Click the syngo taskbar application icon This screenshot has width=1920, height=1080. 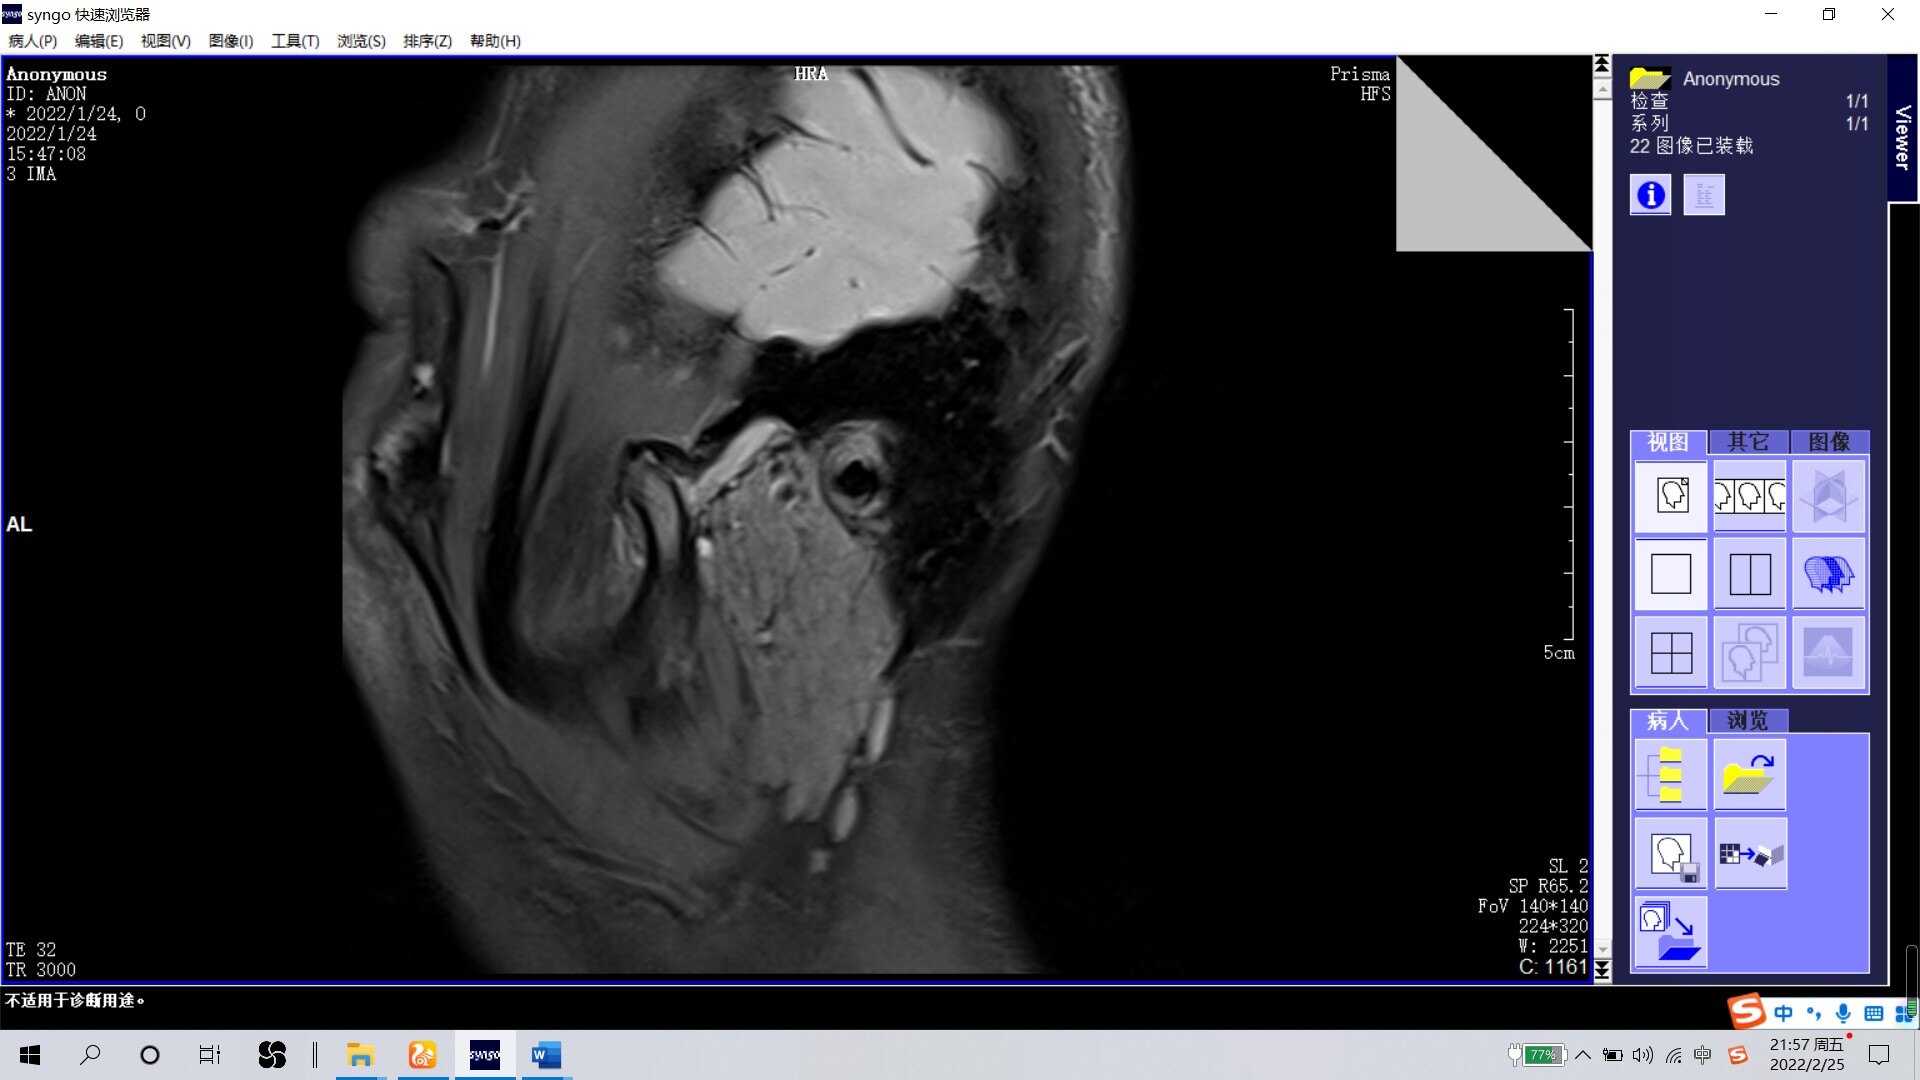point(485,1055)
